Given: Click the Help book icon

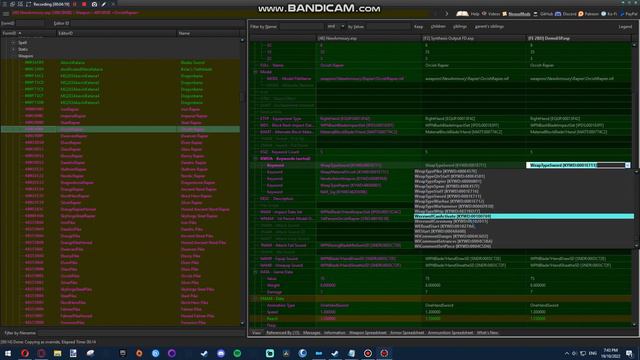Looking at the screenshot, I should 462,13.
